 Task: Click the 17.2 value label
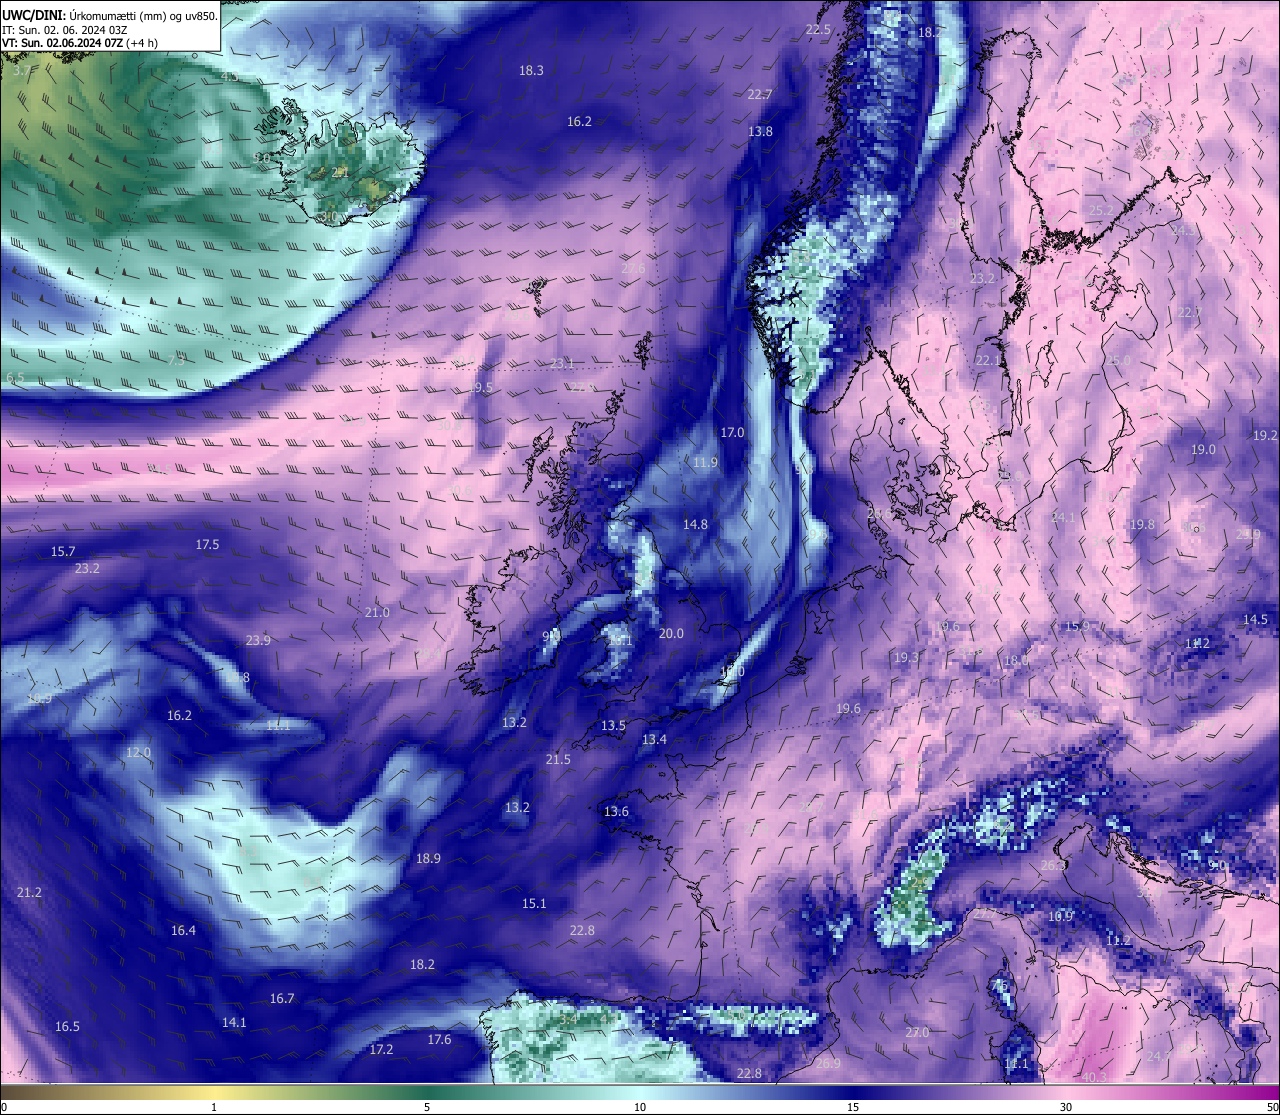pyautogui.click(x=381, y=1049)
